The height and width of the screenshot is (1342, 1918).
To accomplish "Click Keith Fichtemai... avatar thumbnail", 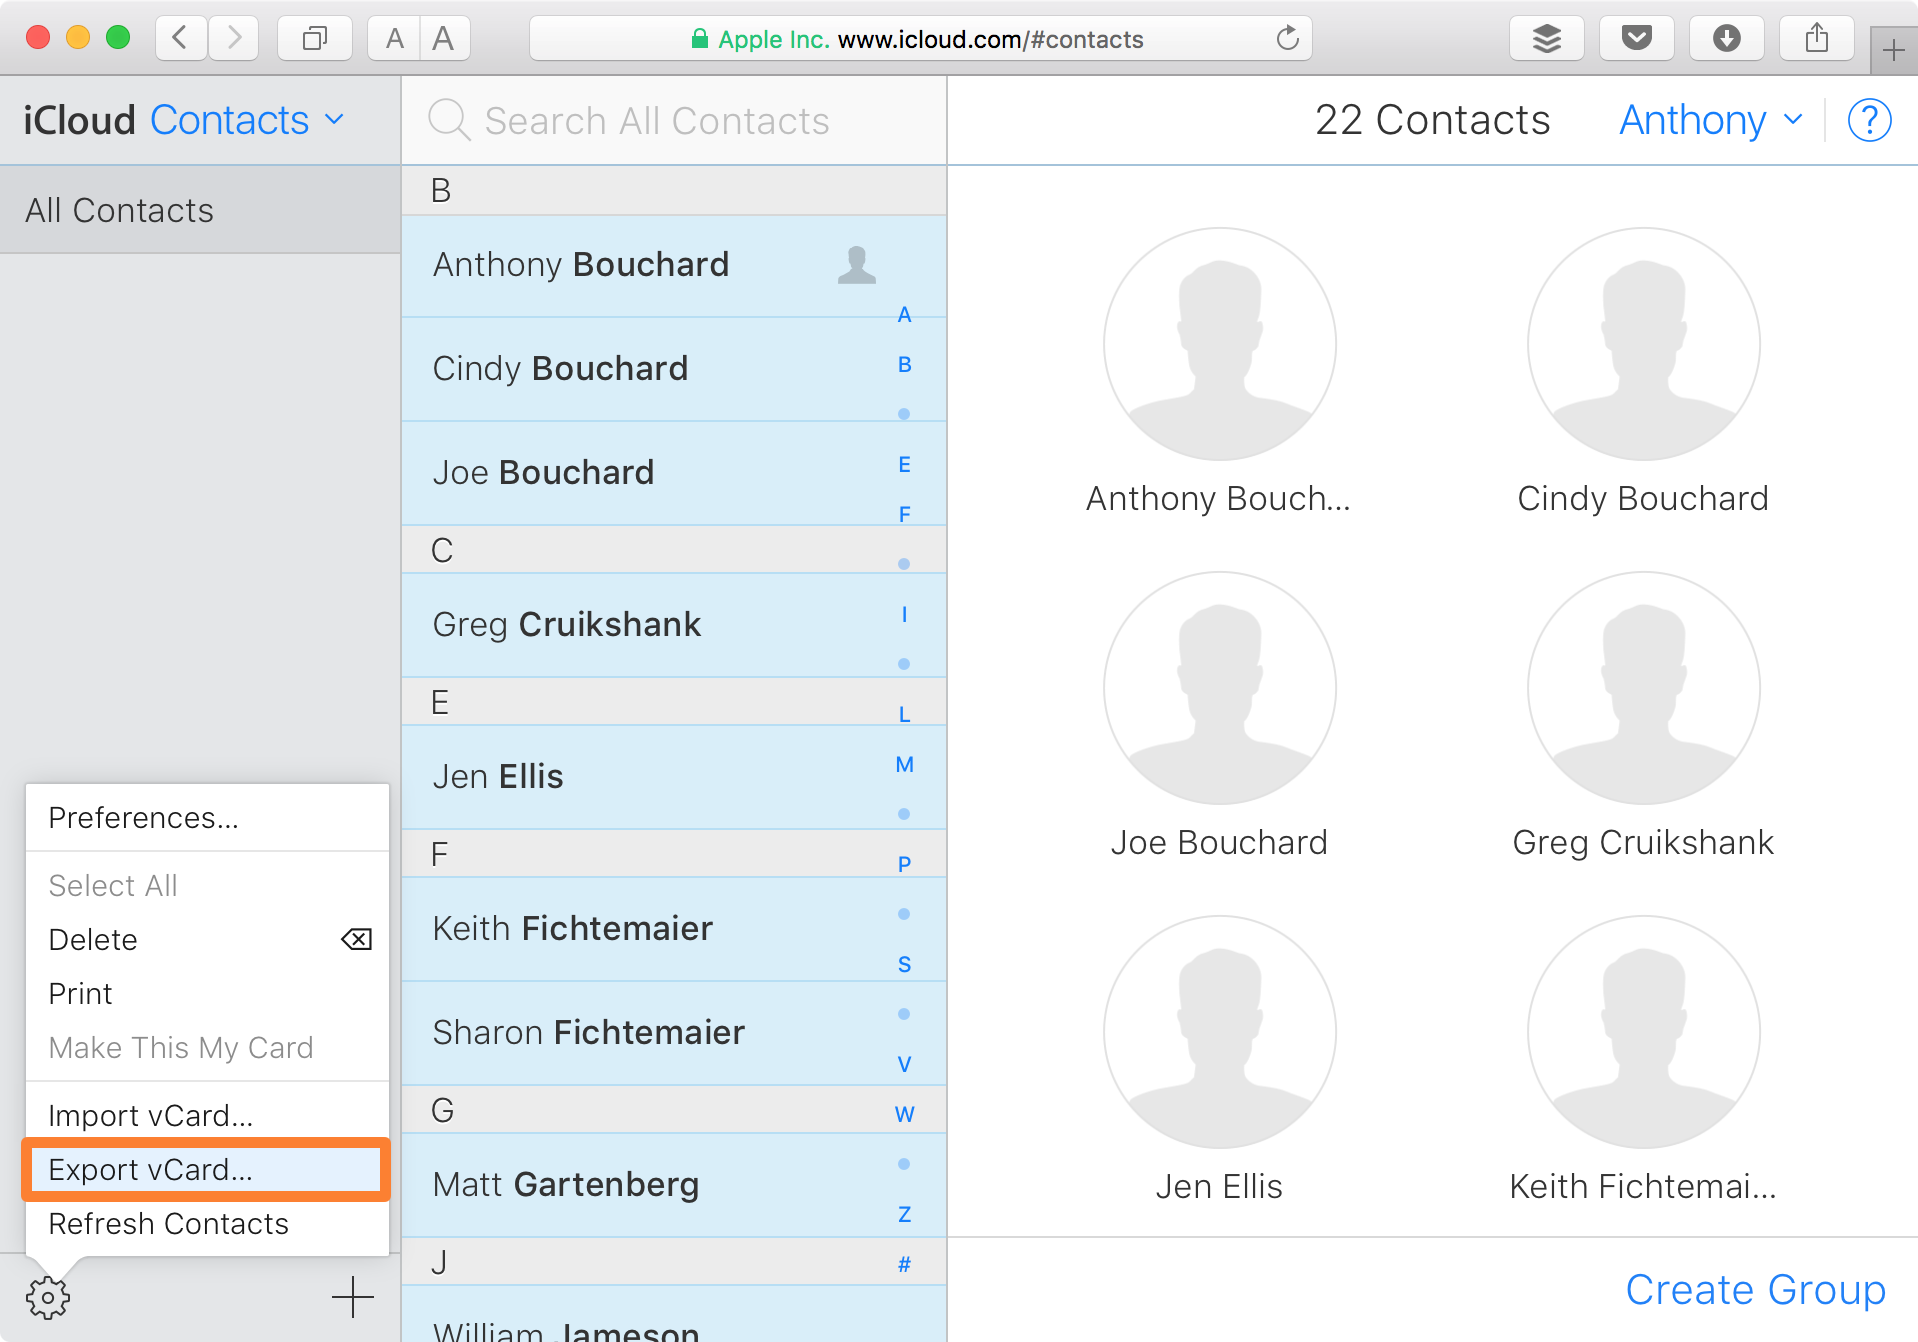I will tap(1643, 1032).
